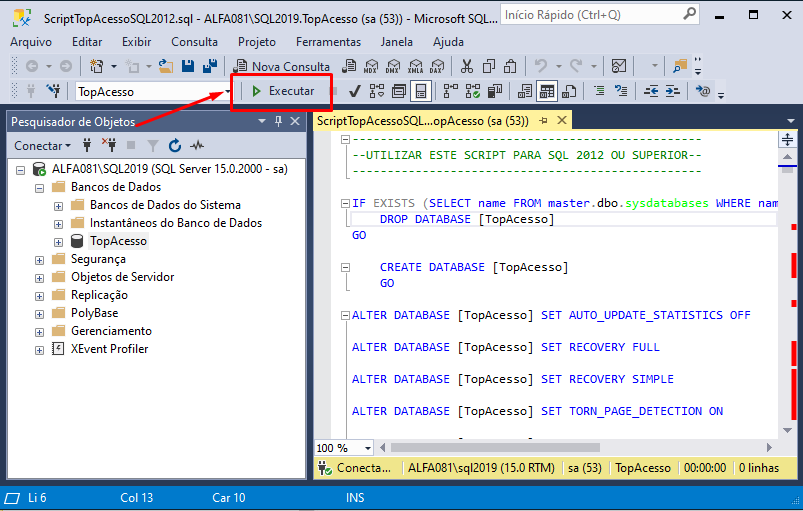Open Activity Monitor from Object Explorer toolbar
The width and height of the screenshot is (803, 511).
197,145
